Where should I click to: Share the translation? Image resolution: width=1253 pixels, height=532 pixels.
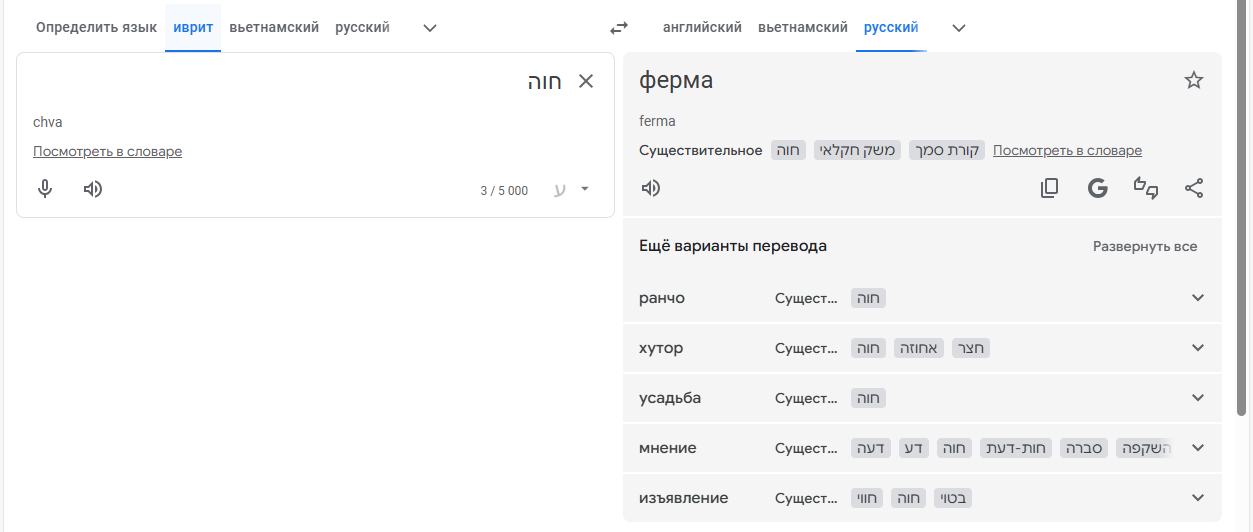1194,188
